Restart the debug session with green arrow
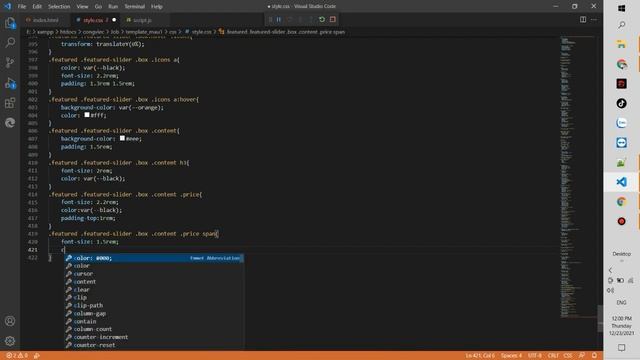The height and width of the screenshot is (360, 640). 322,20
